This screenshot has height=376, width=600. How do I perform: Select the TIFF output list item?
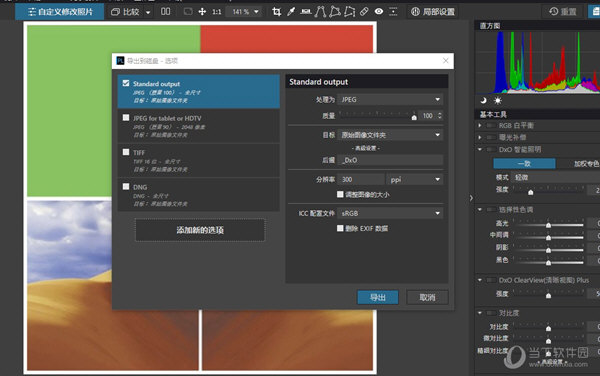(x=199, y=161)
